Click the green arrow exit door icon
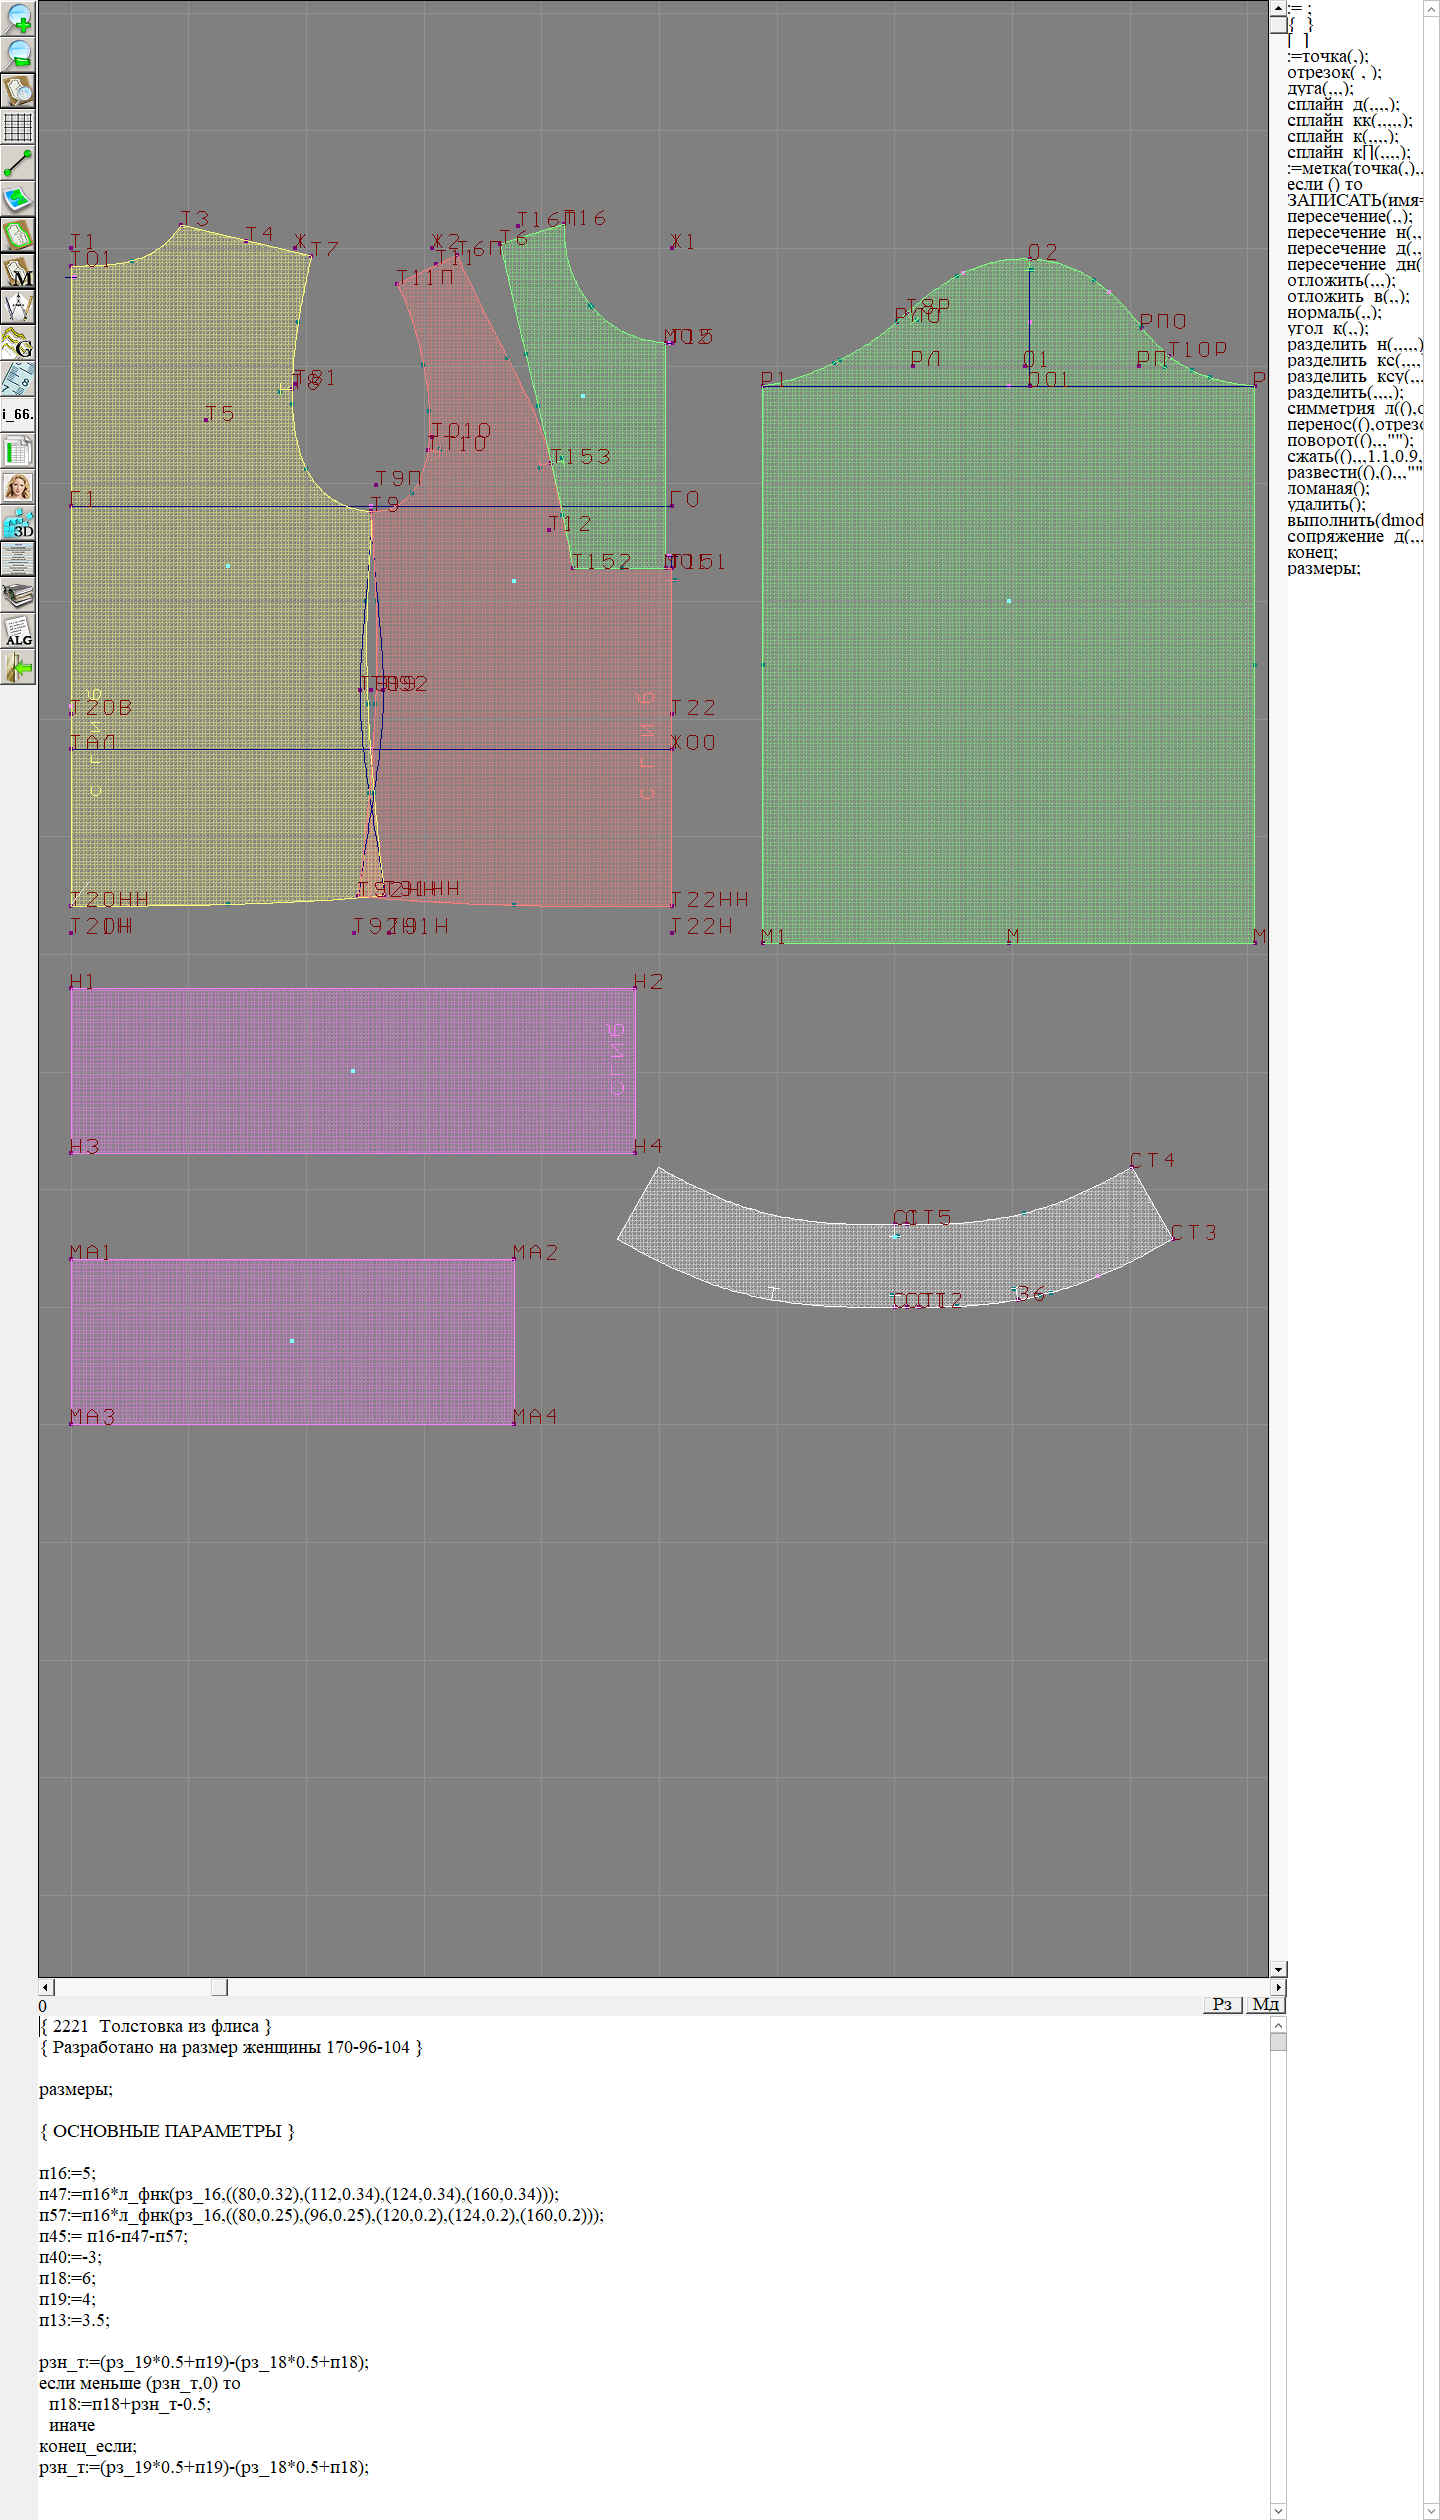This screenshot has width=1440, height=2520. pos(18,667)
